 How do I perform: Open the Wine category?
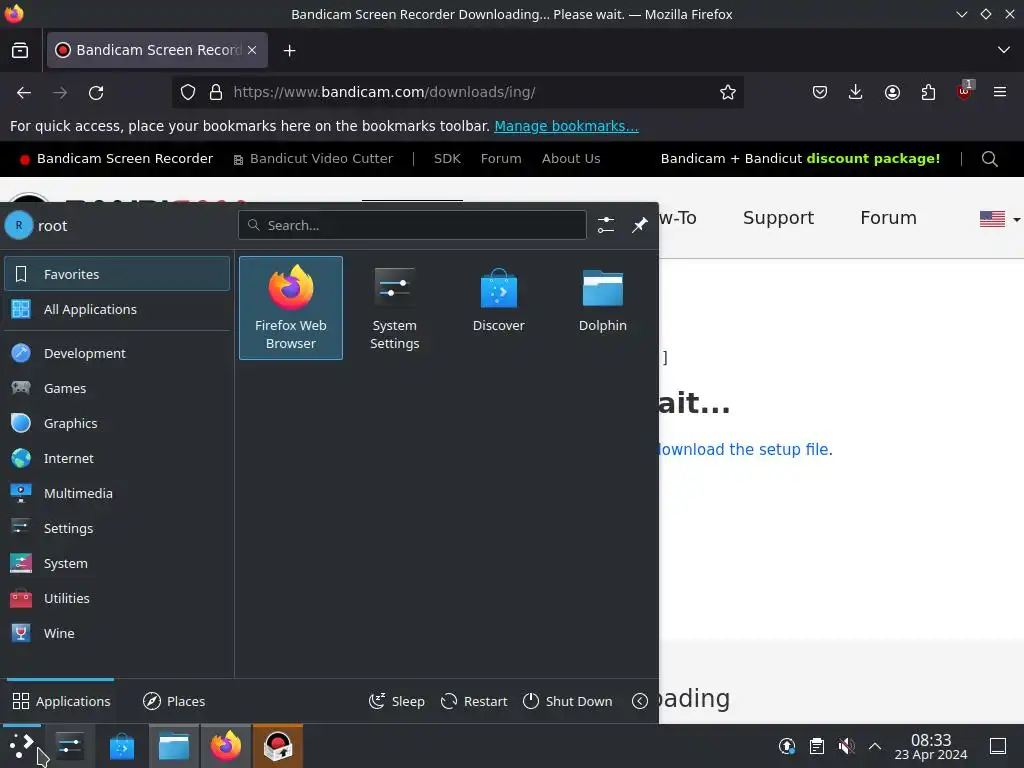[117, 633]
